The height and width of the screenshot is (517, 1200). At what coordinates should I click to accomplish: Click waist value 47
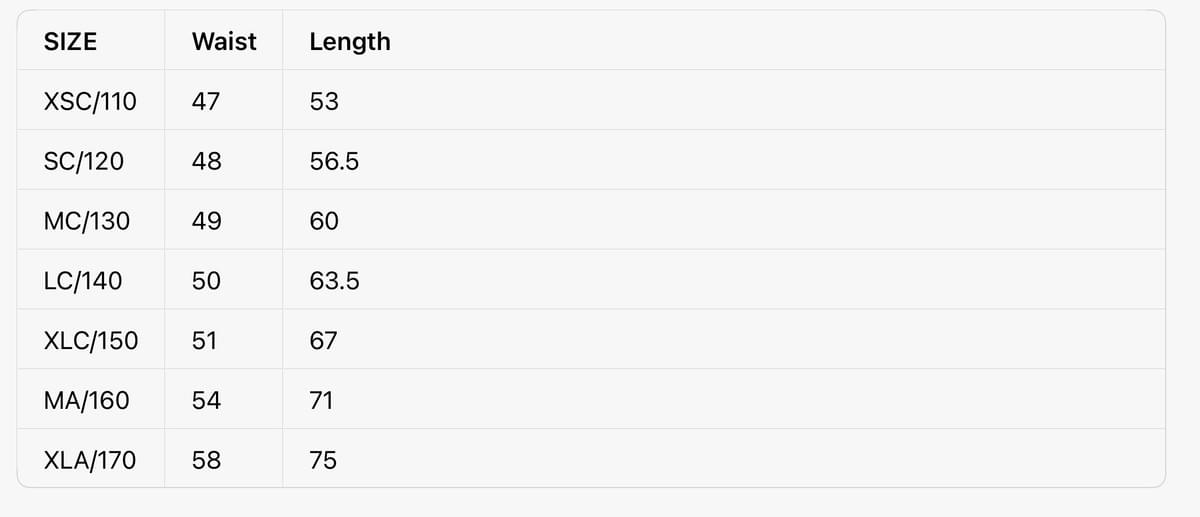[x=206, y=101]
